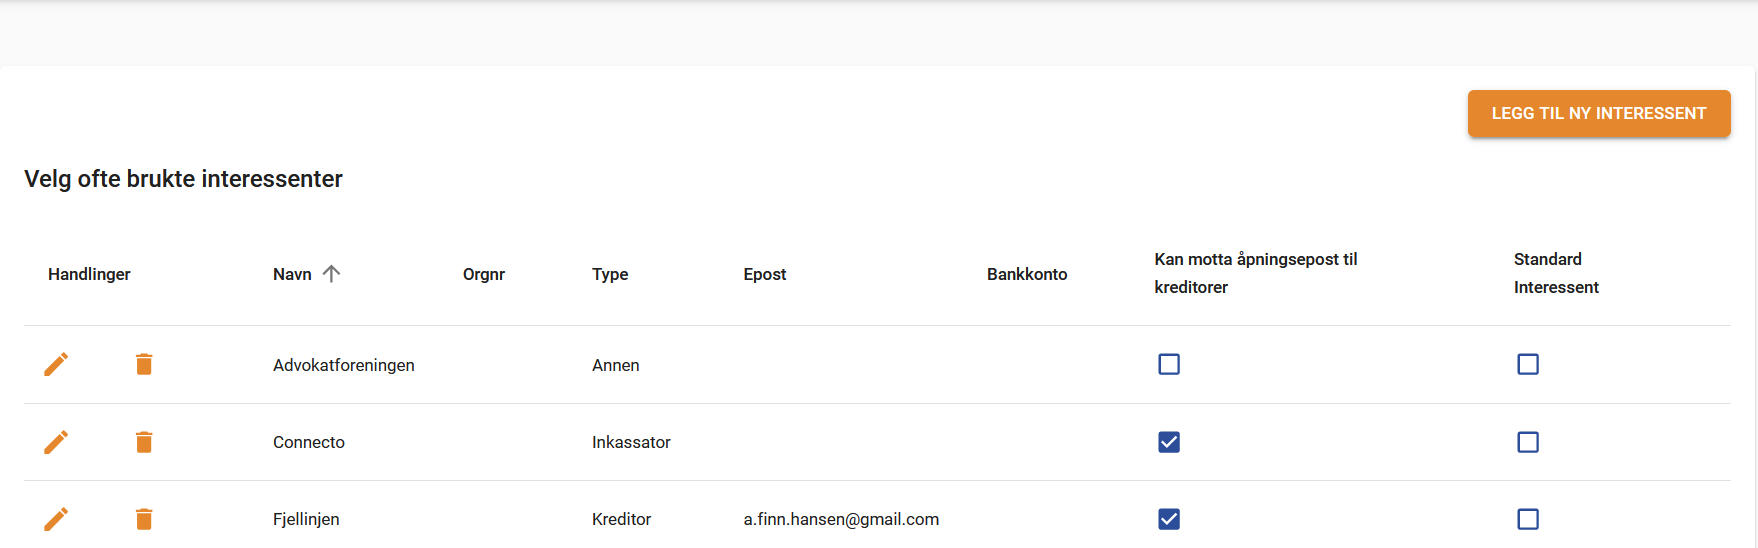Screen dimensions: 1758x548
Task: Open edit for Fjellinjen row
Action: (56, 519)
